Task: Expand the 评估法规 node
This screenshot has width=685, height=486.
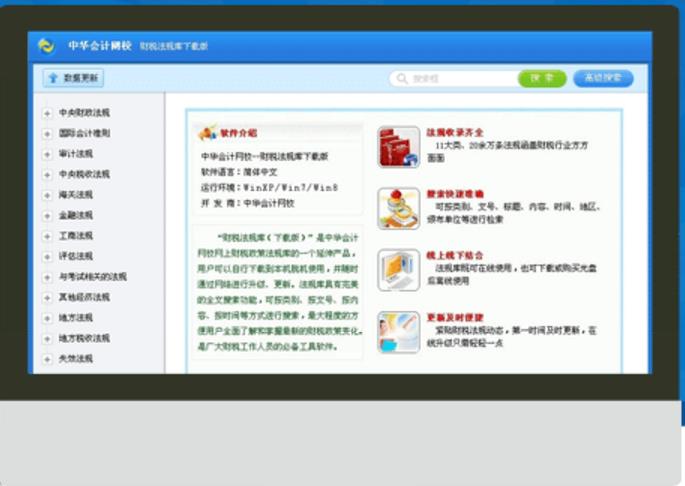Action: tap(47, 257)
